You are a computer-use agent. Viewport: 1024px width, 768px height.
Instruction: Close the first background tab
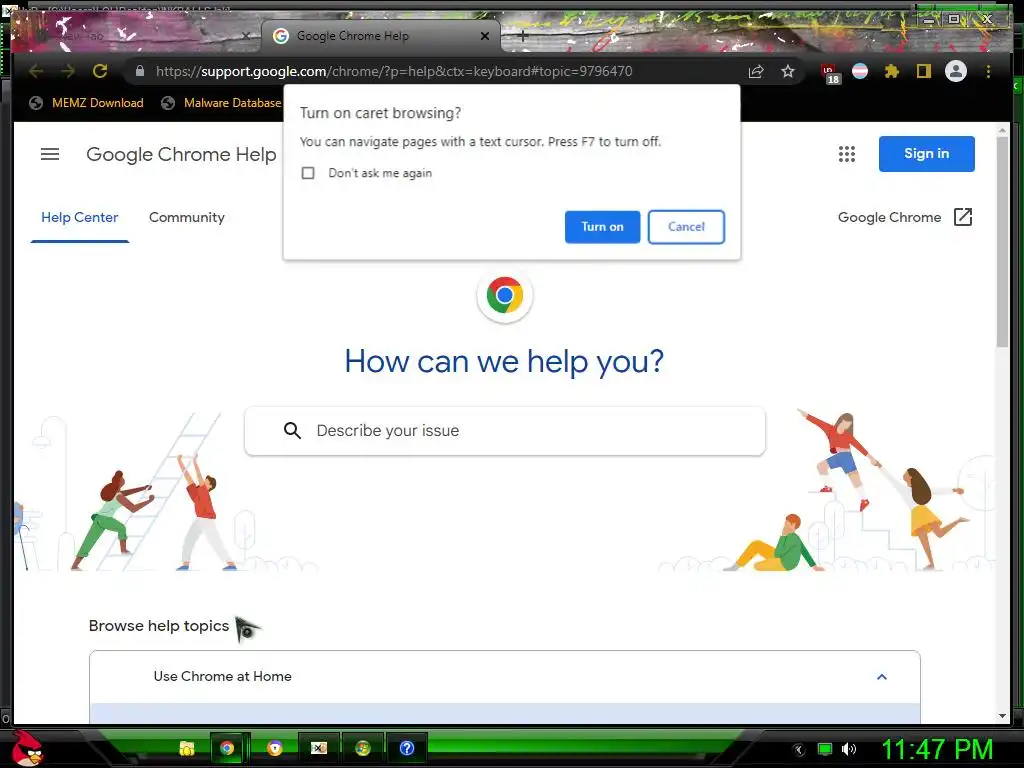pyautogui.click(x=247, y=36)
